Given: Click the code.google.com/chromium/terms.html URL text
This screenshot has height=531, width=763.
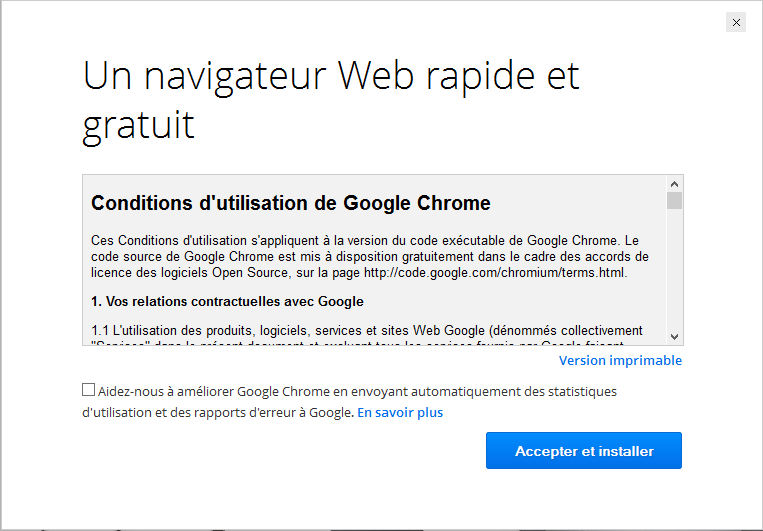Looking at the screenshot, I should click(x=495, y=273).
